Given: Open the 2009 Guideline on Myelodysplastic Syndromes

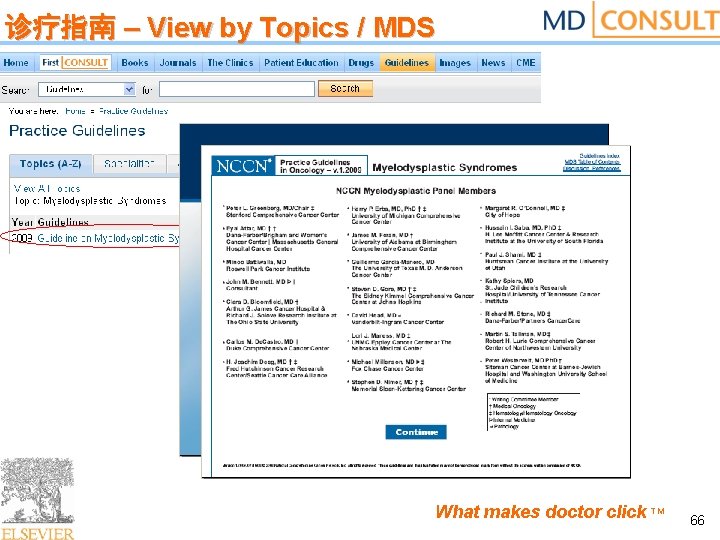Looking at the screenshot, I should click(108, 238).
